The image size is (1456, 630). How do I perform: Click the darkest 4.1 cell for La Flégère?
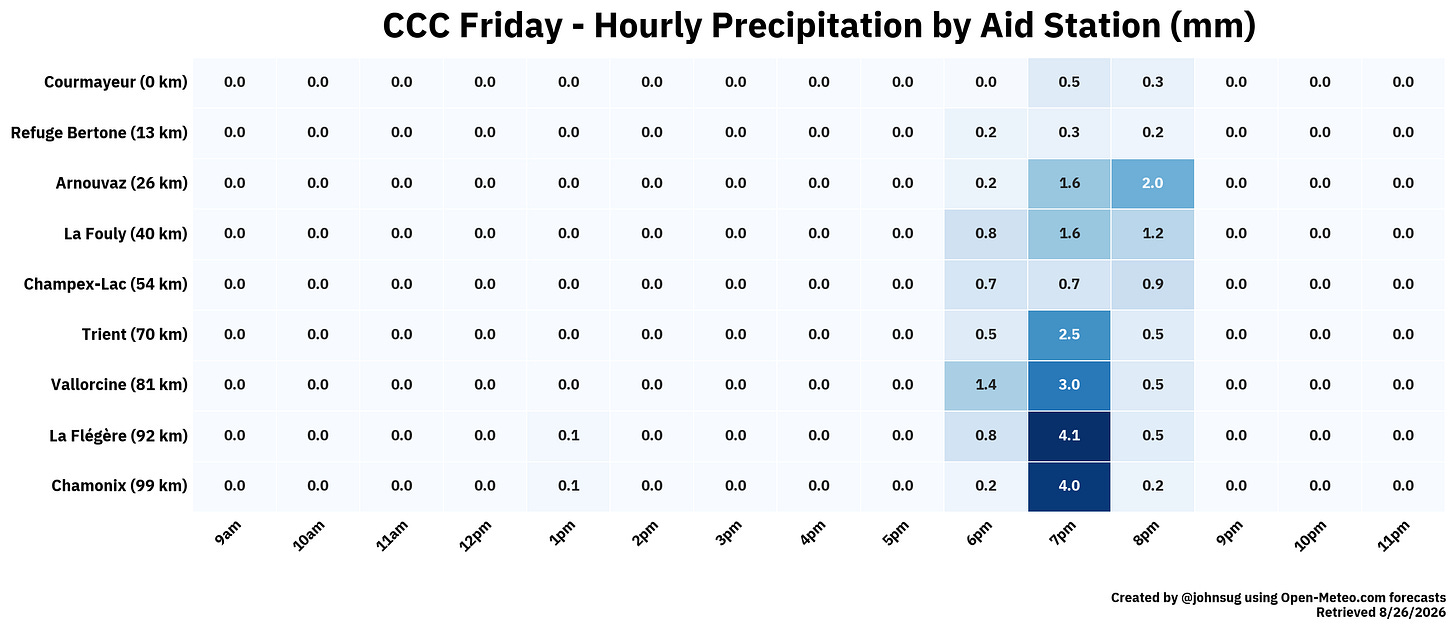coord(1069,435)
